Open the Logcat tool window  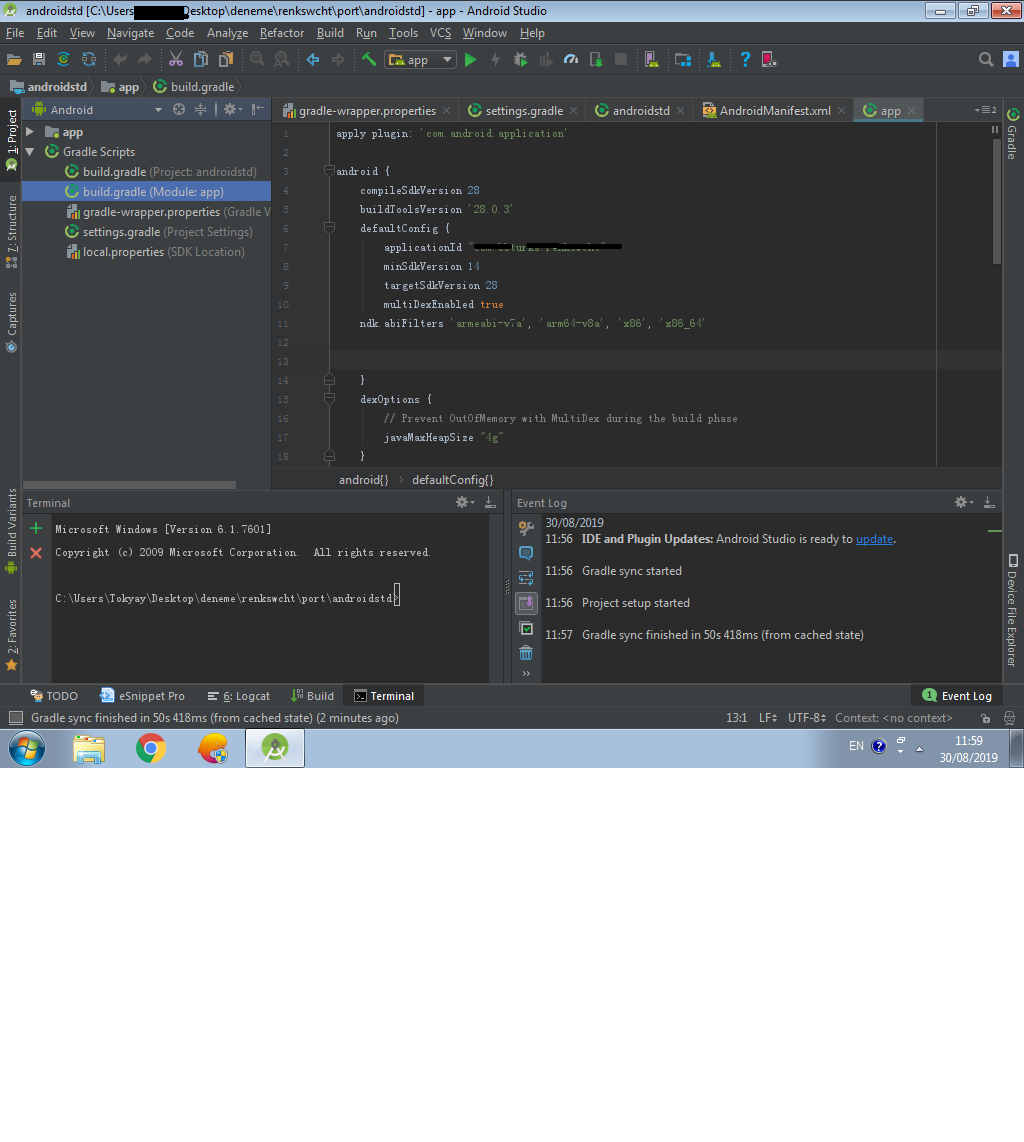pyautogui.click(x=239, y=696)
